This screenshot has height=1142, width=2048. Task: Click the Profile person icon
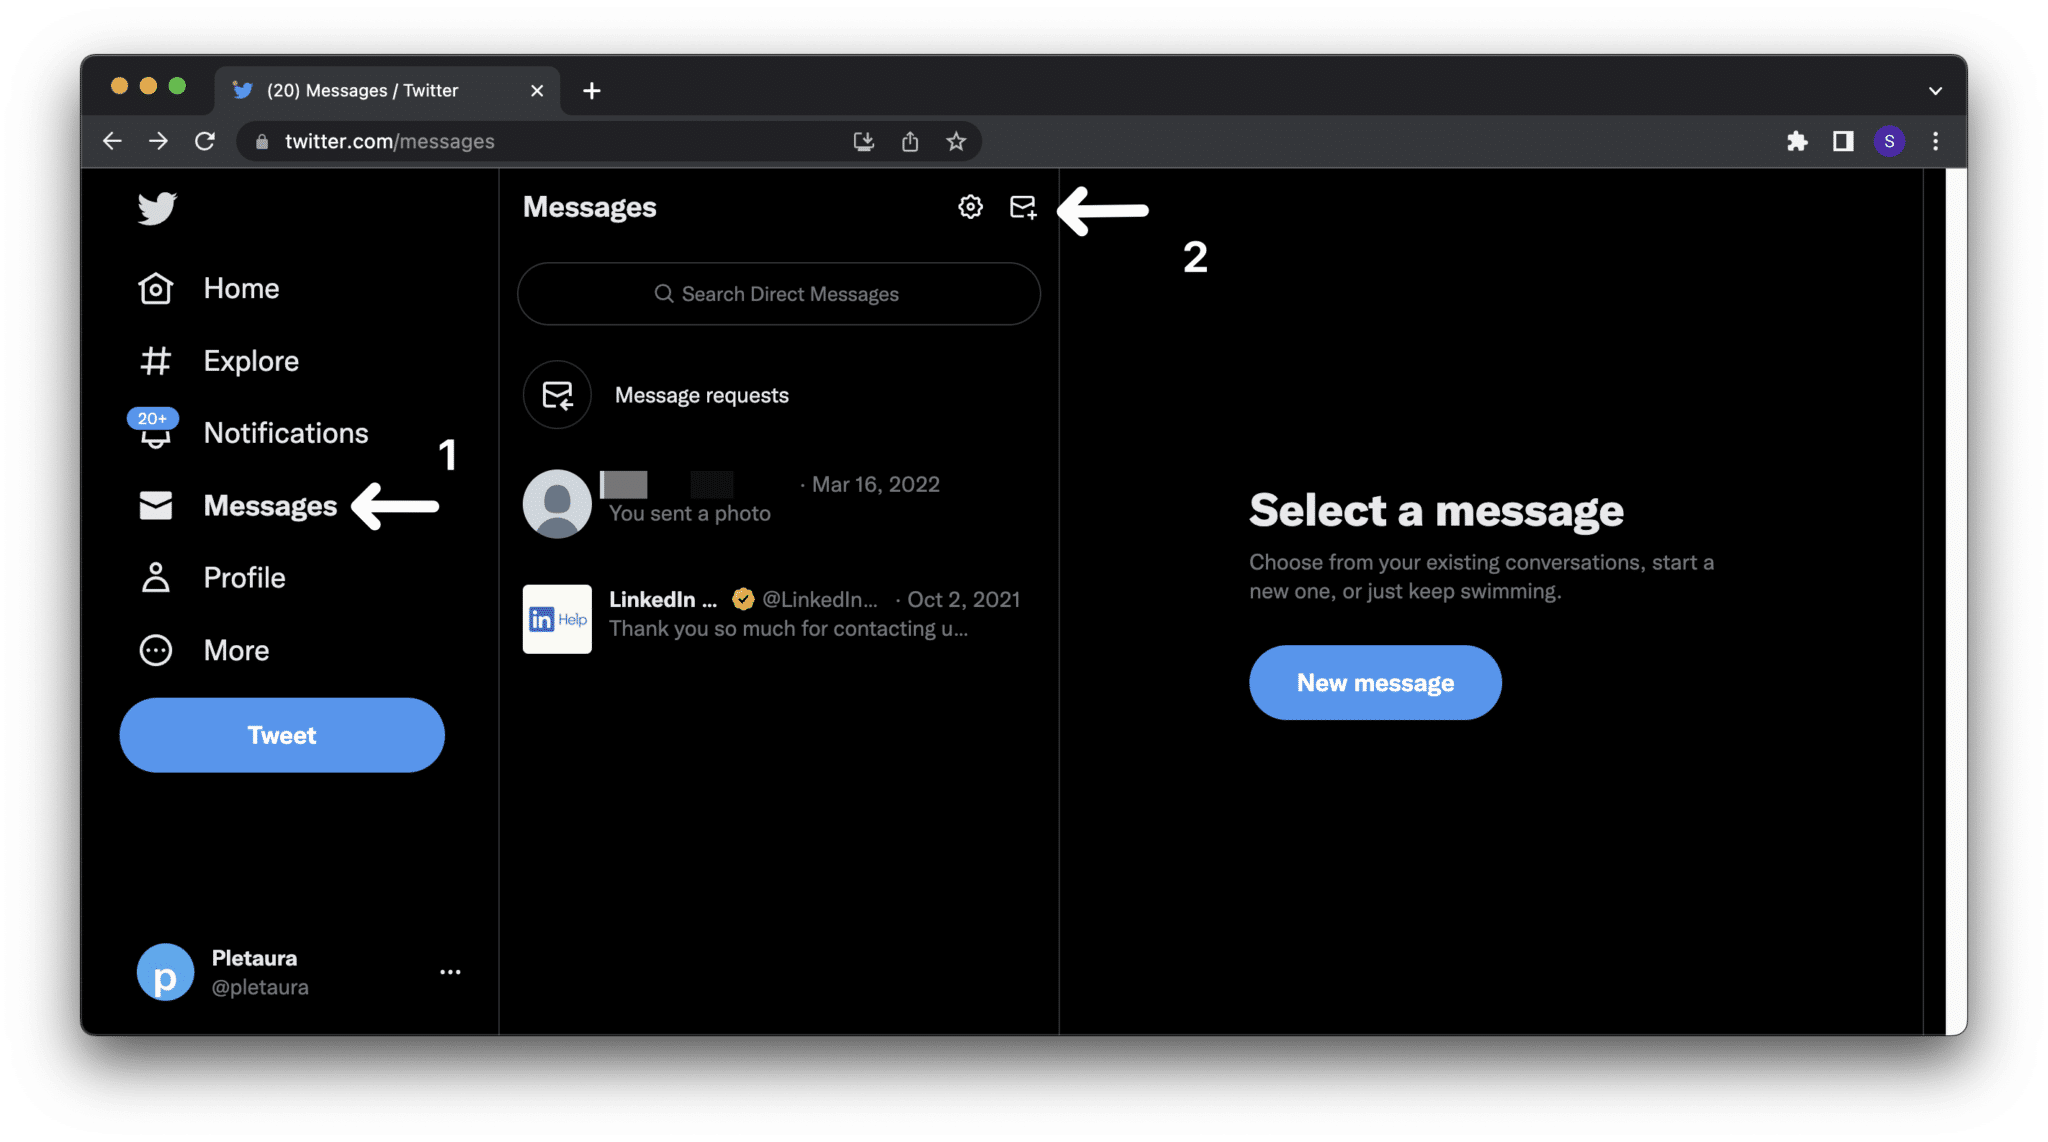[156, 577]
